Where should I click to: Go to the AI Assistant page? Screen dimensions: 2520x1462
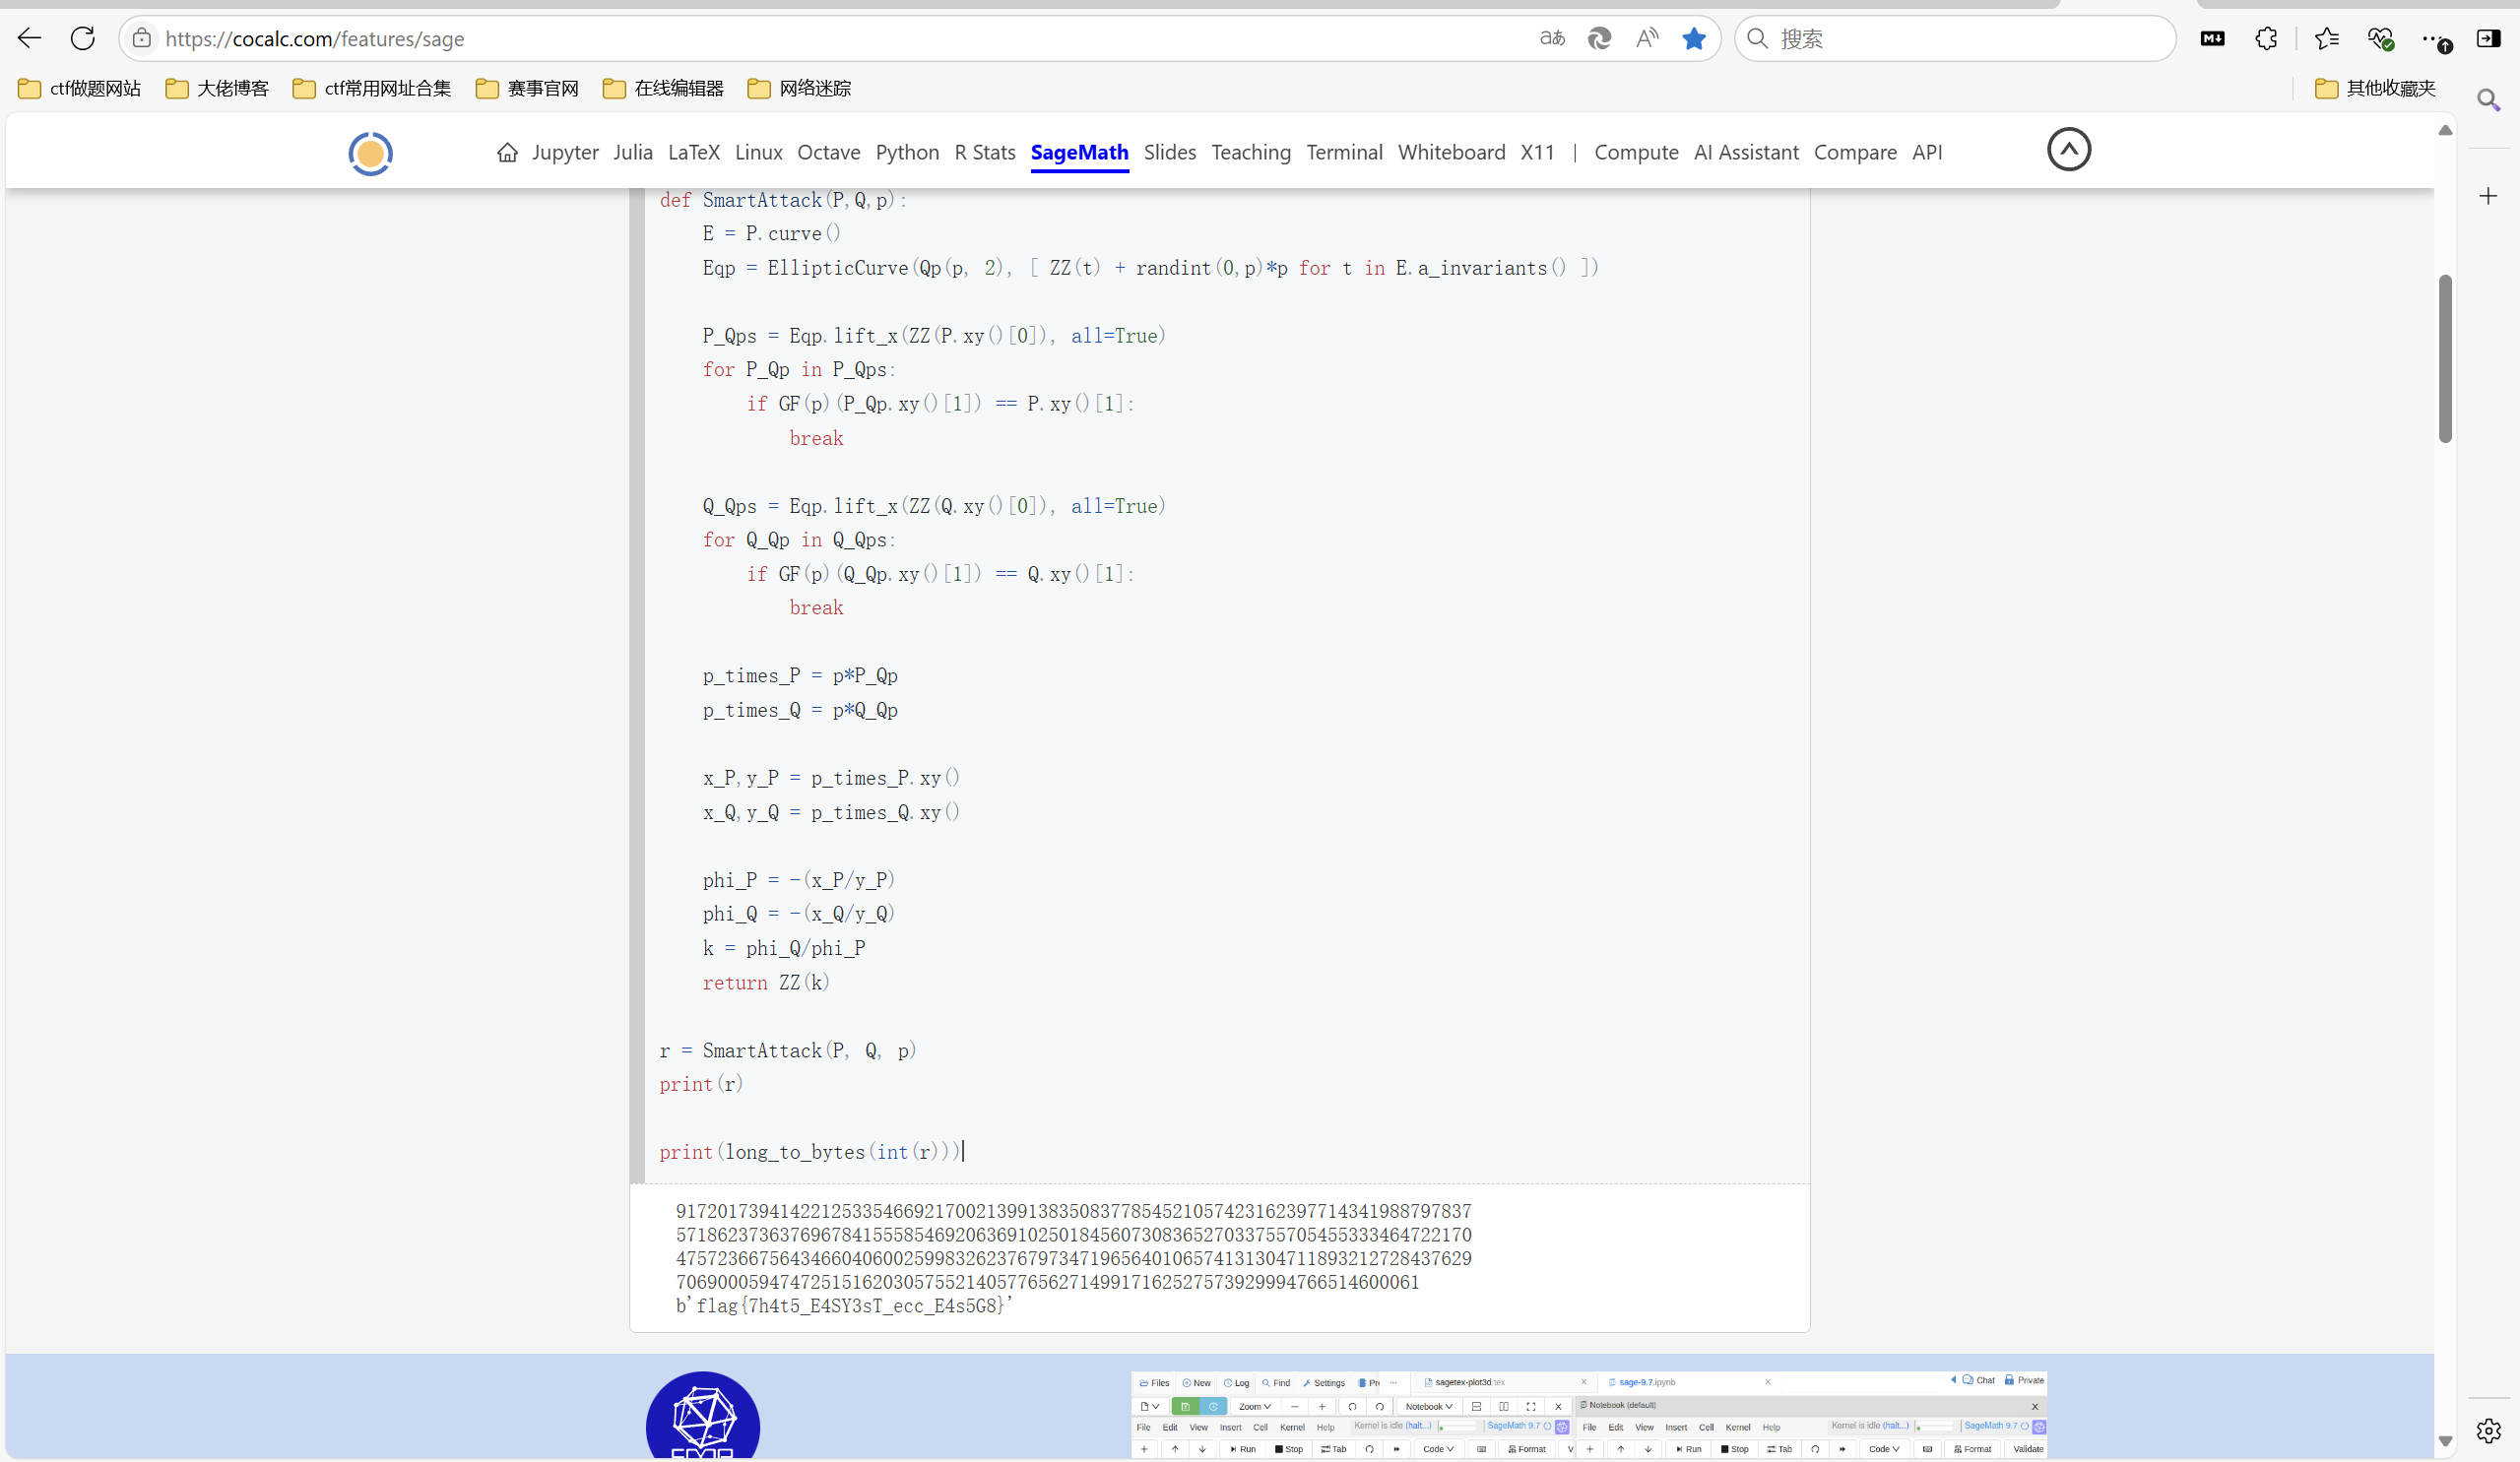pos(1746,152)
